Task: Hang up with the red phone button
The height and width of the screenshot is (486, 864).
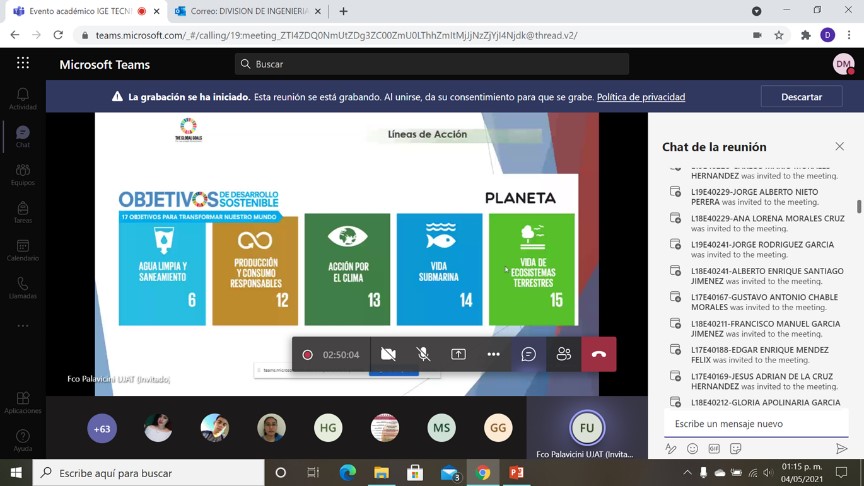Action: point(599,354)
